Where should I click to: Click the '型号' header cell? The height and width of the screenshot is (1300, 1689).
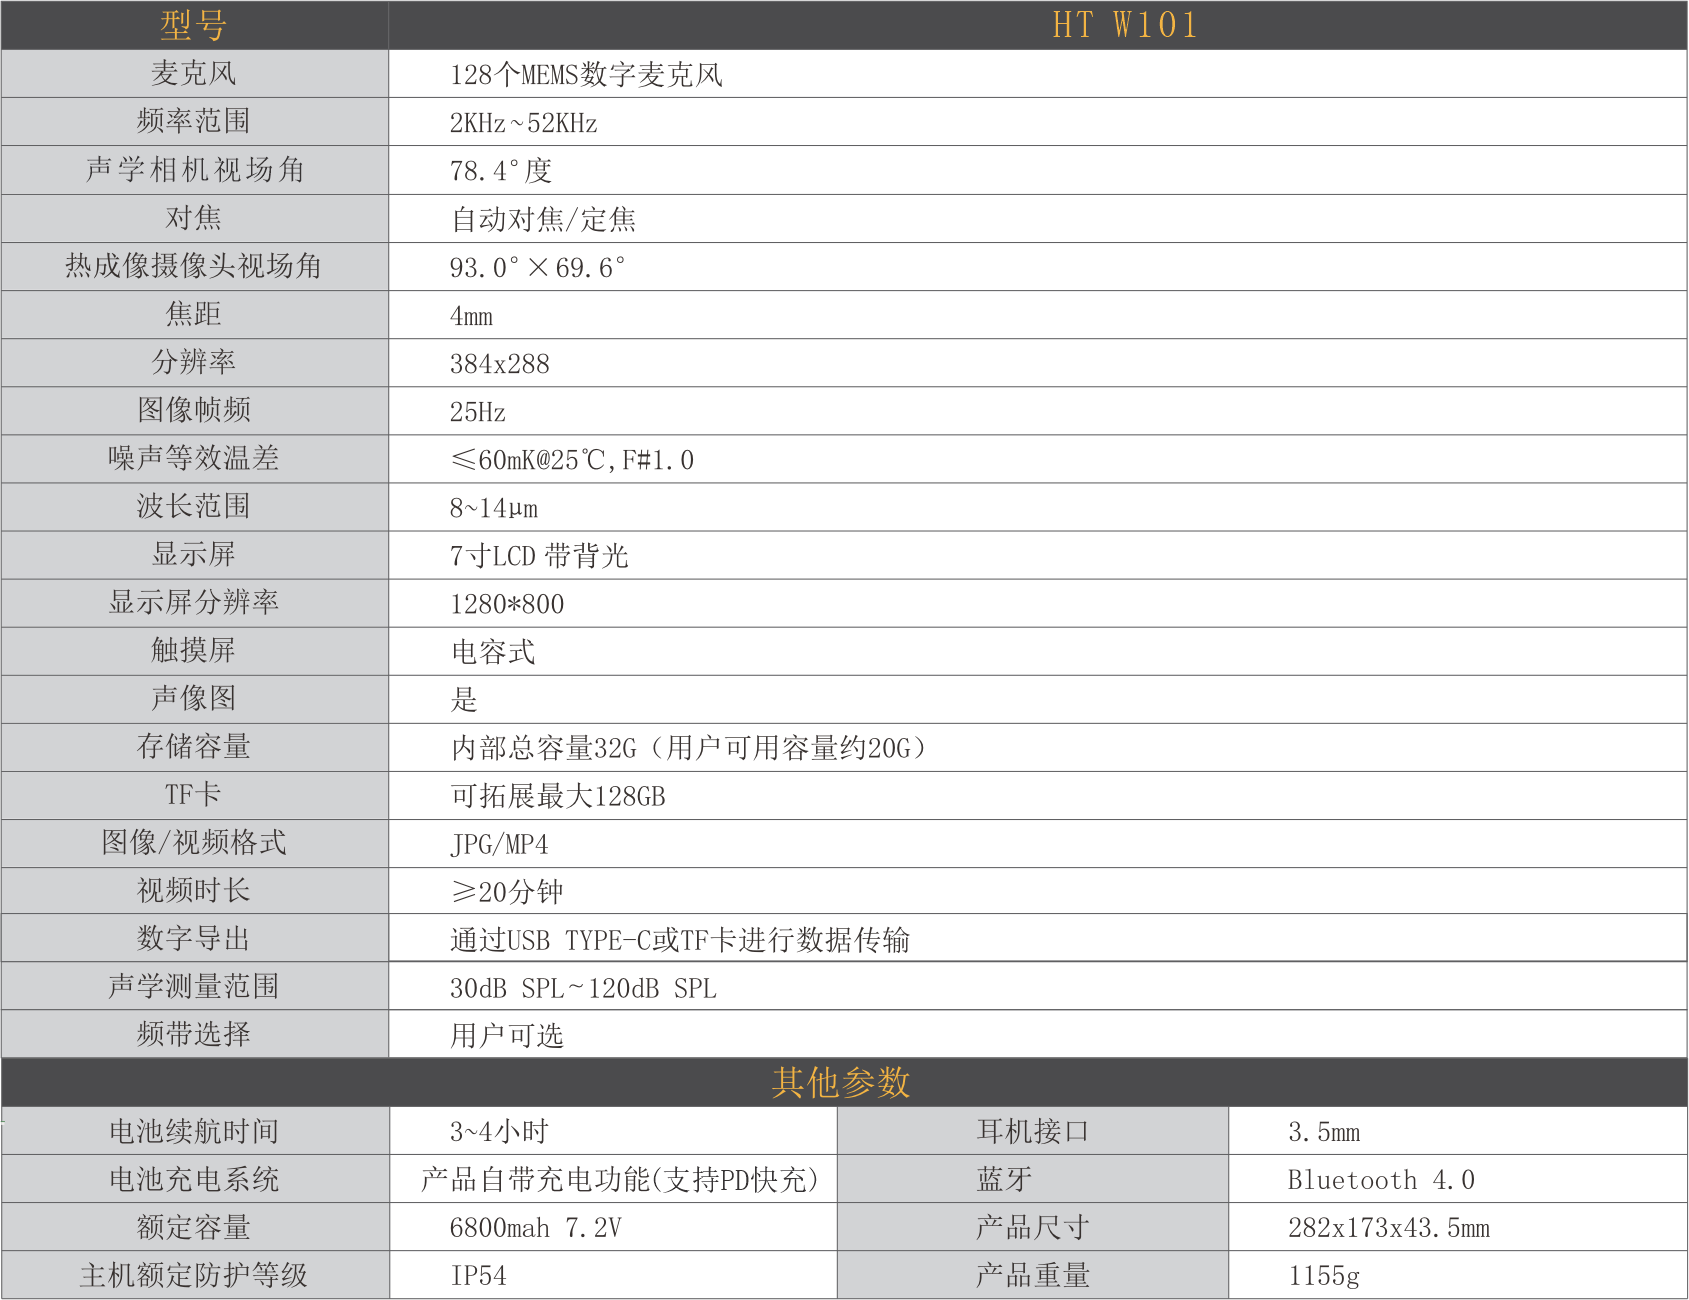[194, 25]
